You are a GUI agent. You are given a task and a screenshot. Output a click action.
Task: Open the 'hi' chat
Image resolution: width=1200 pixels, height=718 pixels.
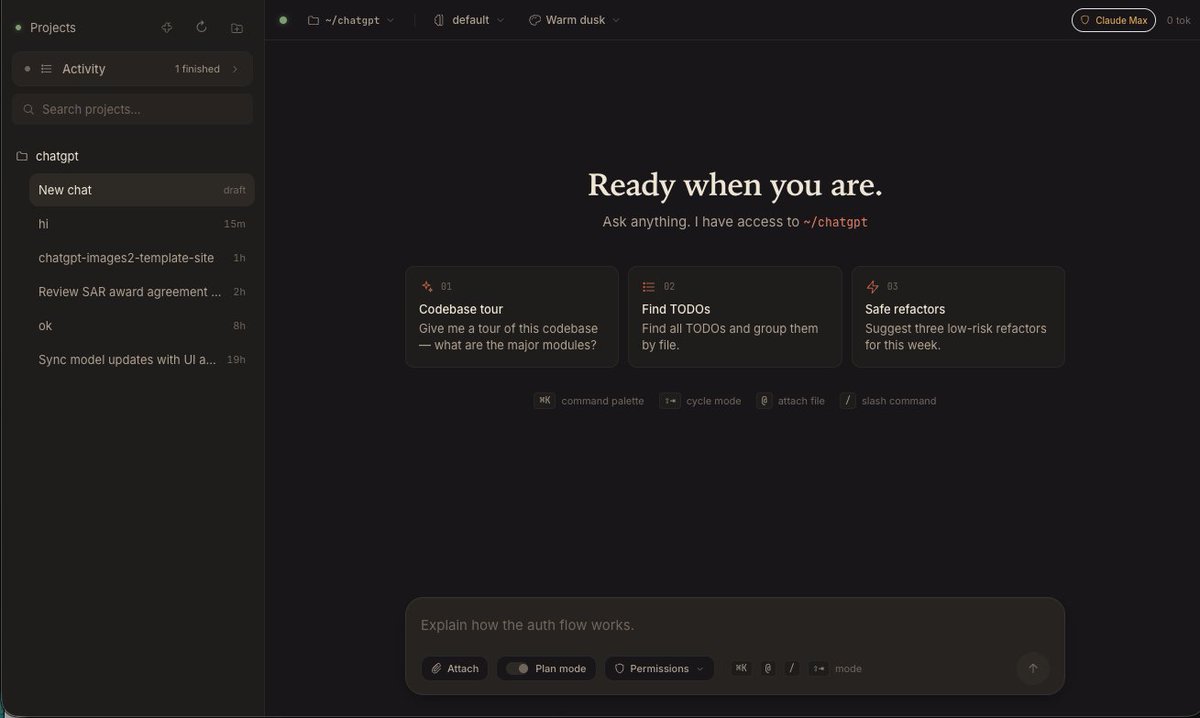(142, 224)
